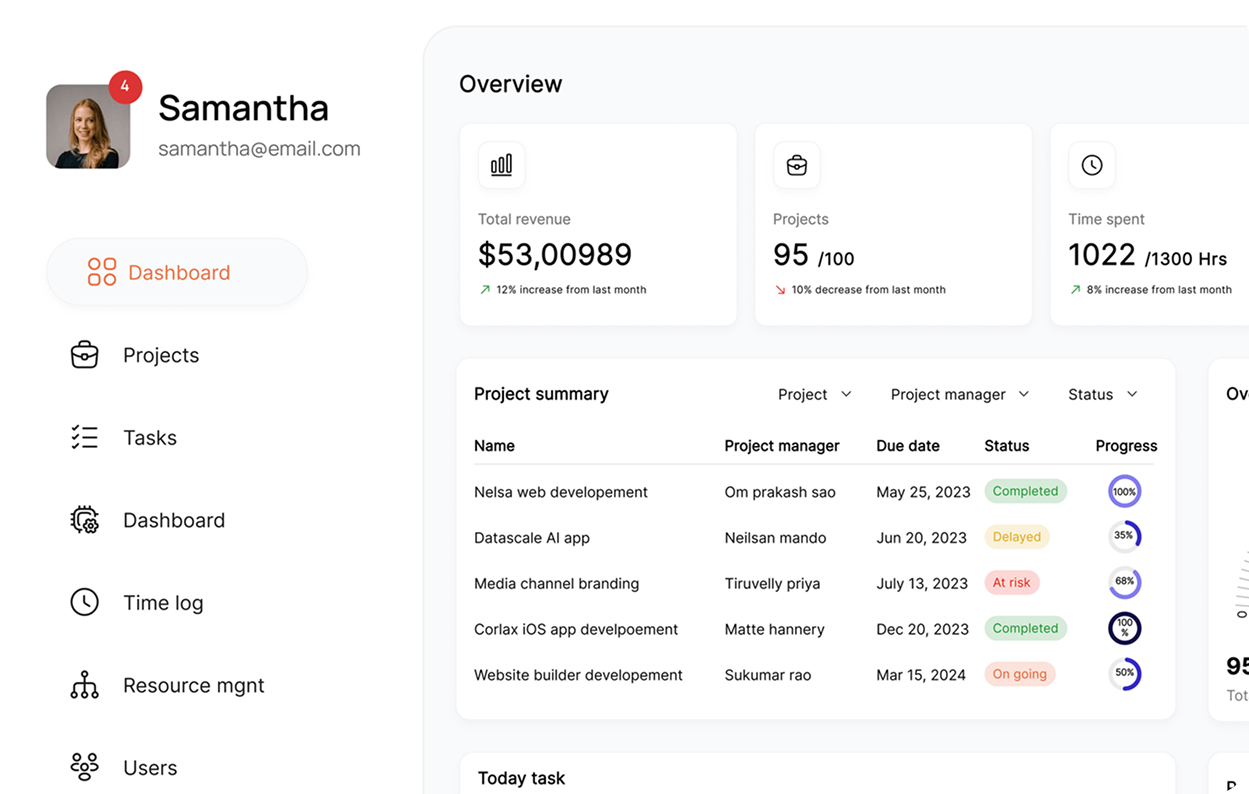Viewport: 1249px width, 794px height.
Task: Select the Datascale AI app project name
Action: 532,538
